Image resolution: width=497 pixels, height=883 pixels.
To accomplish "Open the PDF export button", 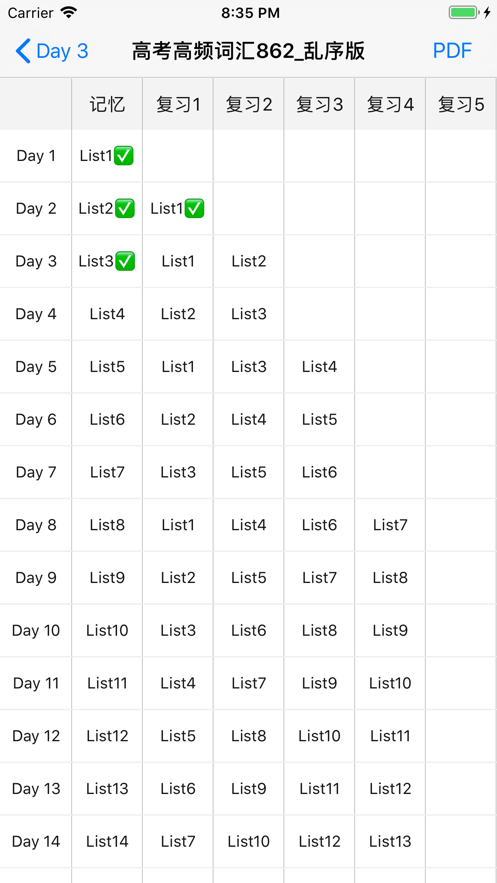I will [x=452, y=51].
